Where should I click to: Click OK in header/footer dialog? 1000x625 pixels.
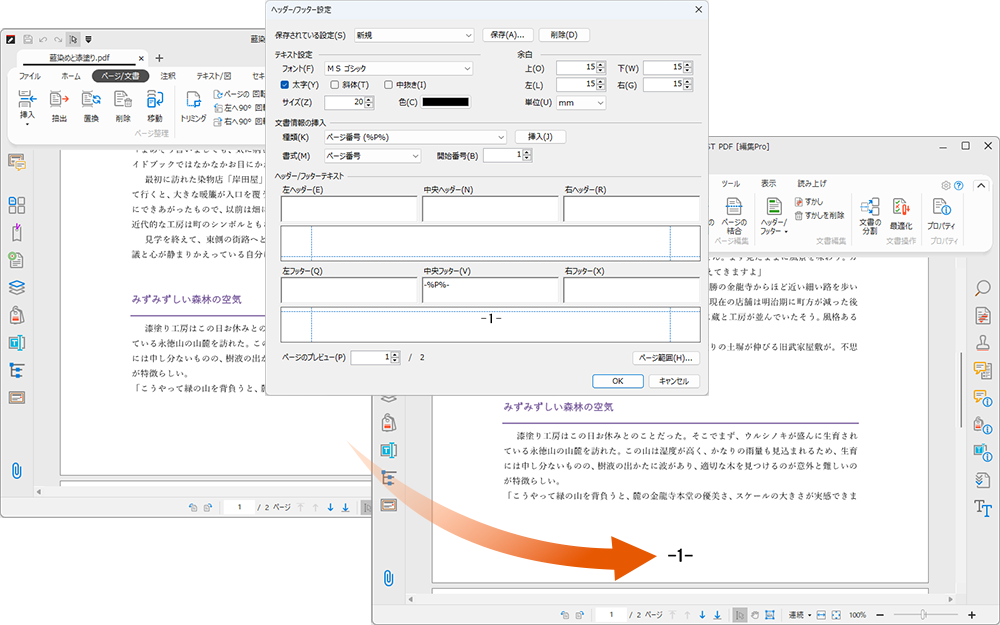click(x=617, y=381)
